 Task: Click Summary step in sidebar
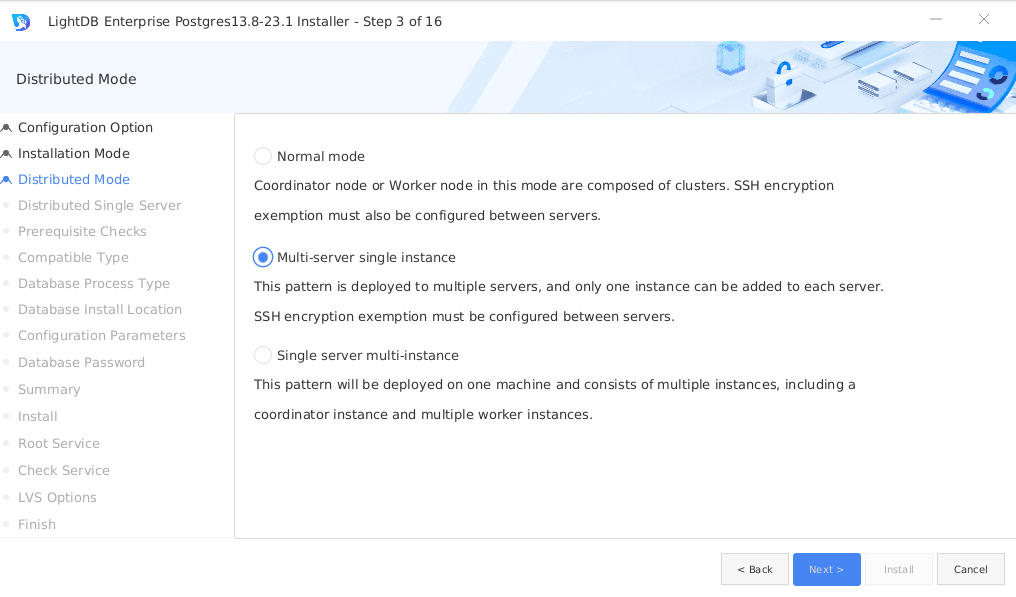(49, 390)
